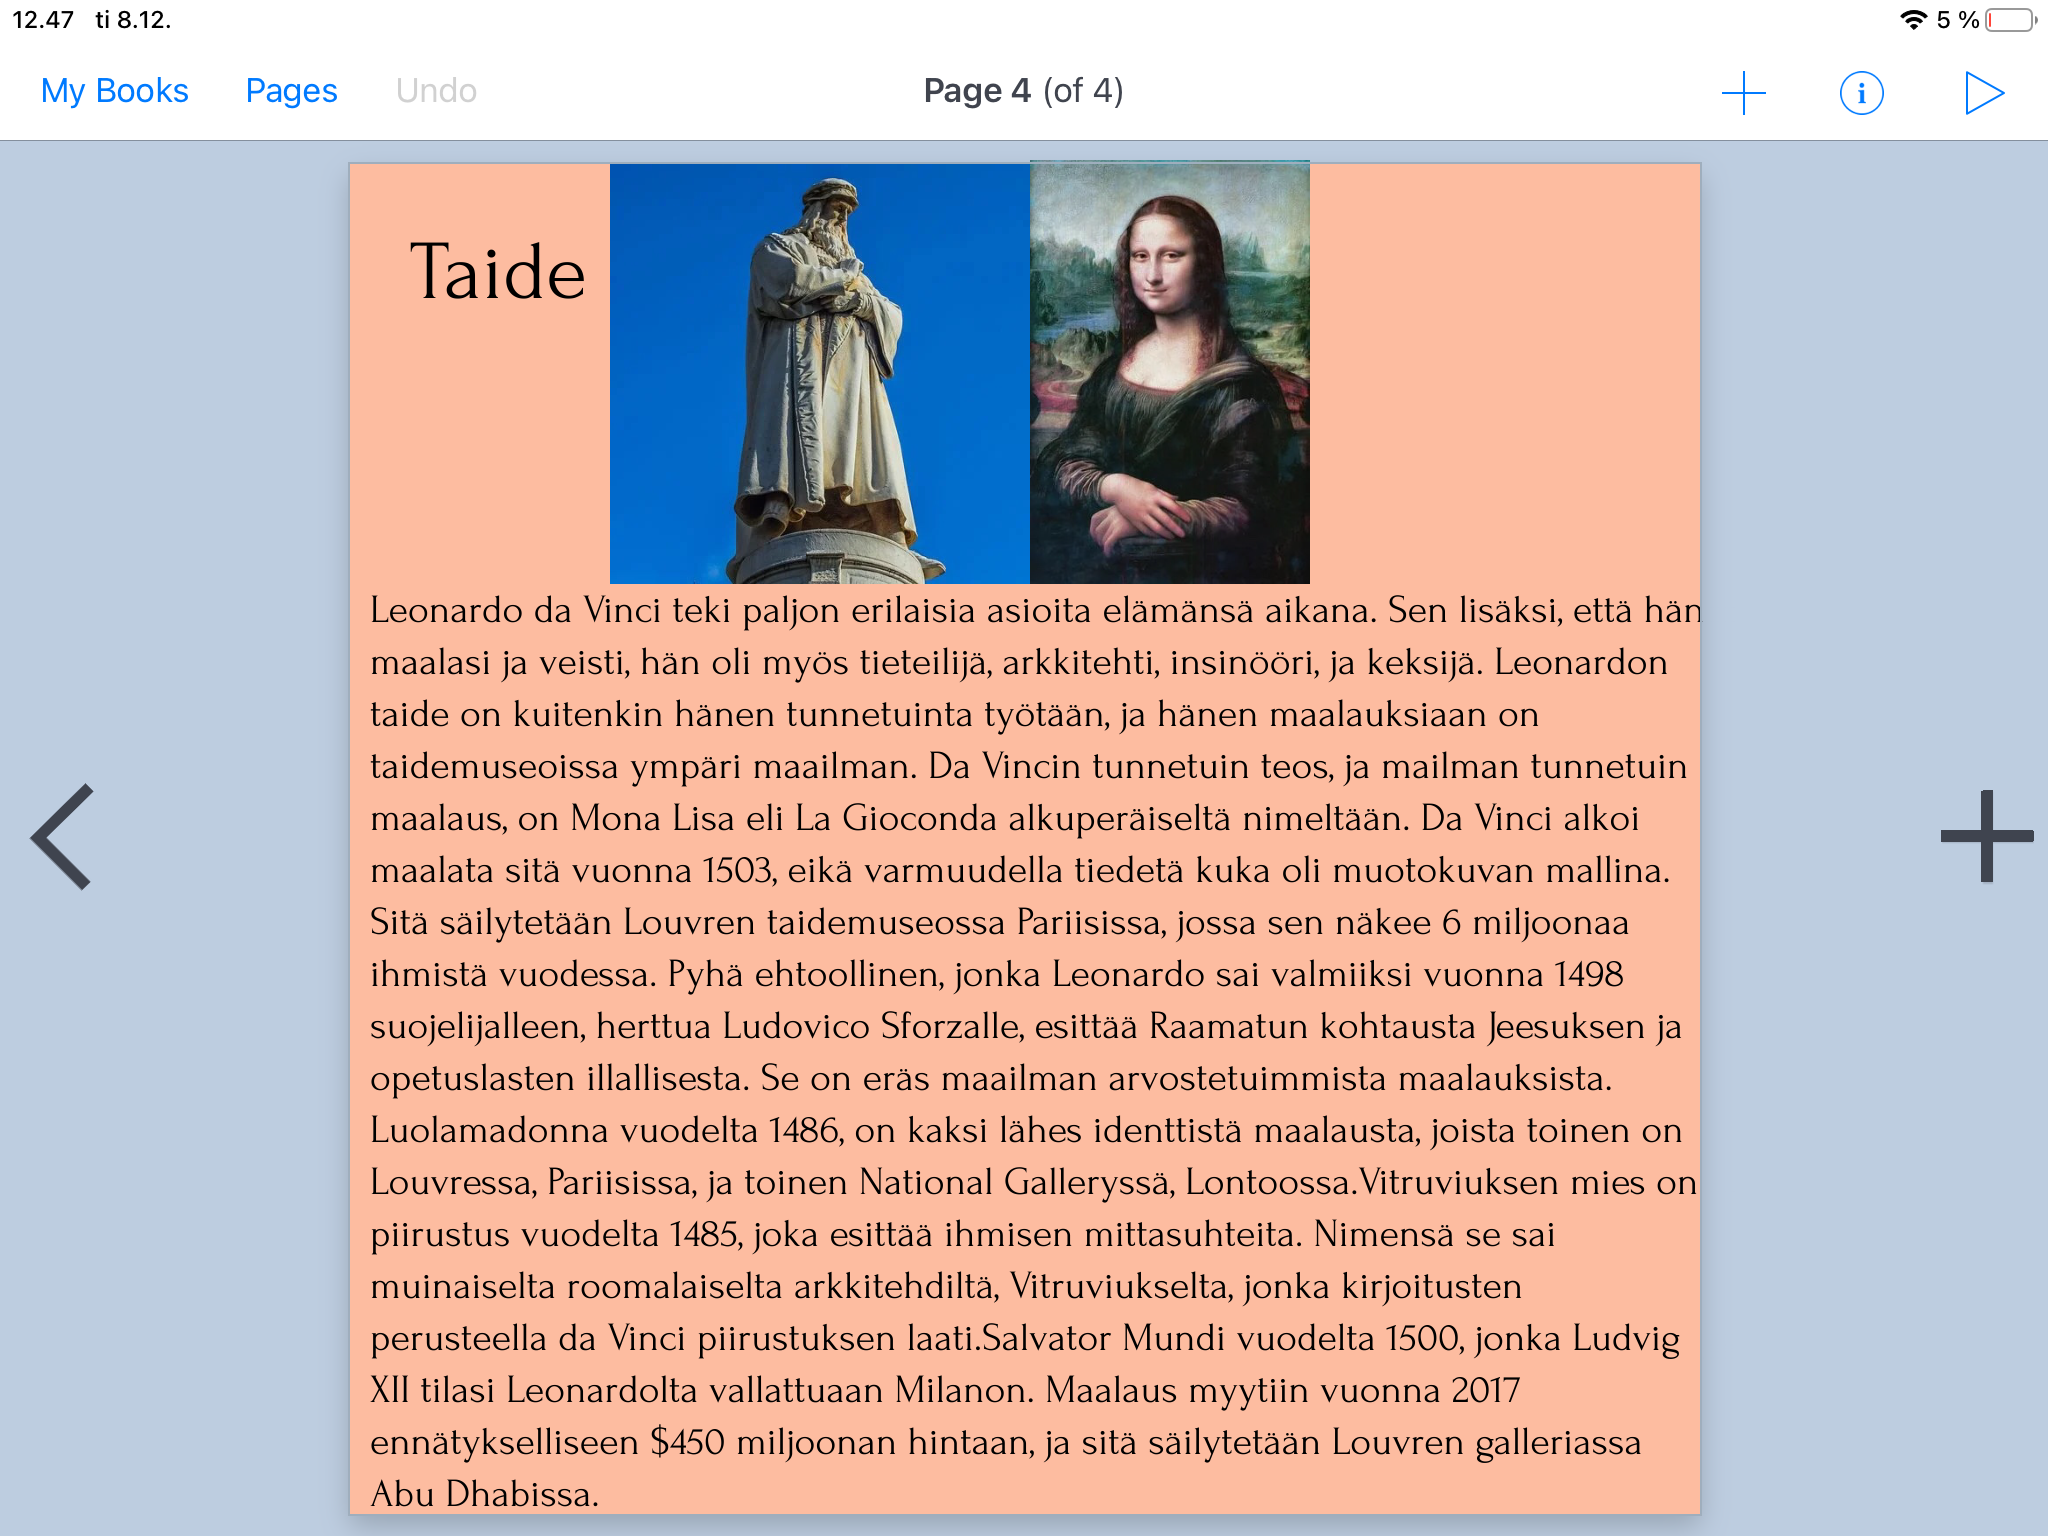Tap the battery percentage 5 % text
Screen dimensions: 2048x1536
(1957, 20)
